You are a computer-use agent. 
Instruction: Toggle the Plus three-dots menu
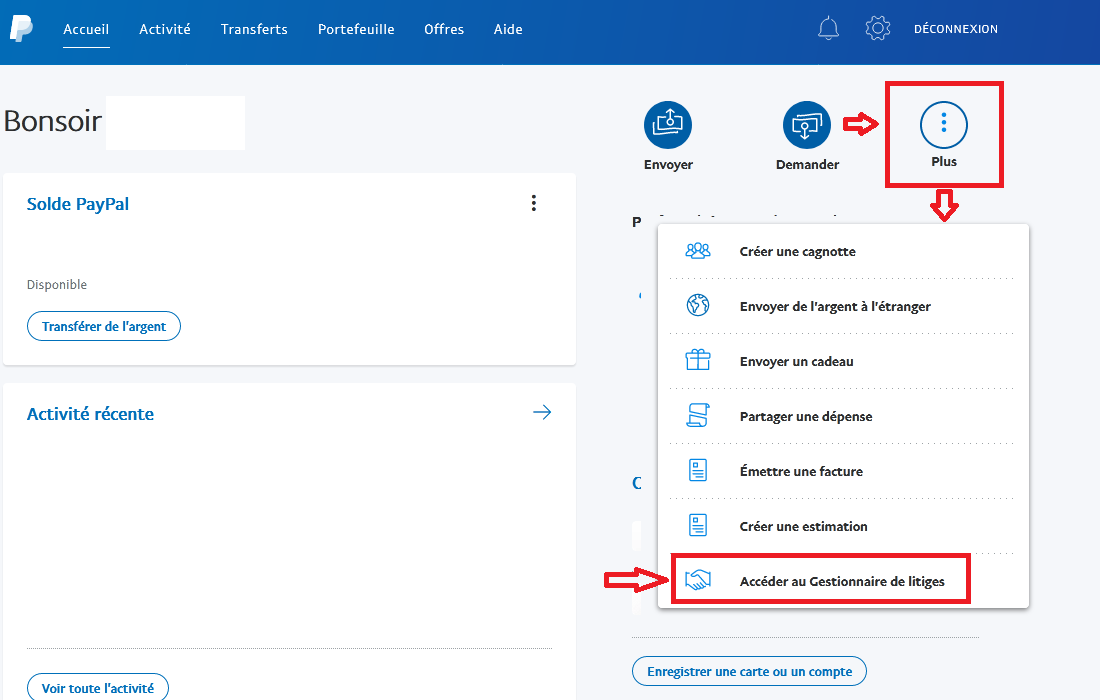click(x=944, y=125)
